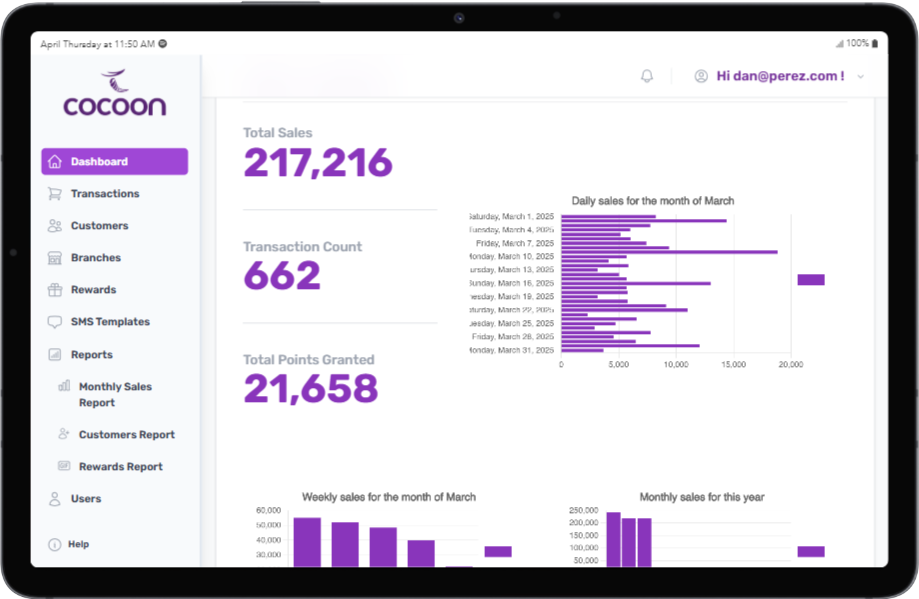Screen dimensions: 919x599
Task: Click the Monthly Sales Report bar icon
Action: [x=64, y=386]
